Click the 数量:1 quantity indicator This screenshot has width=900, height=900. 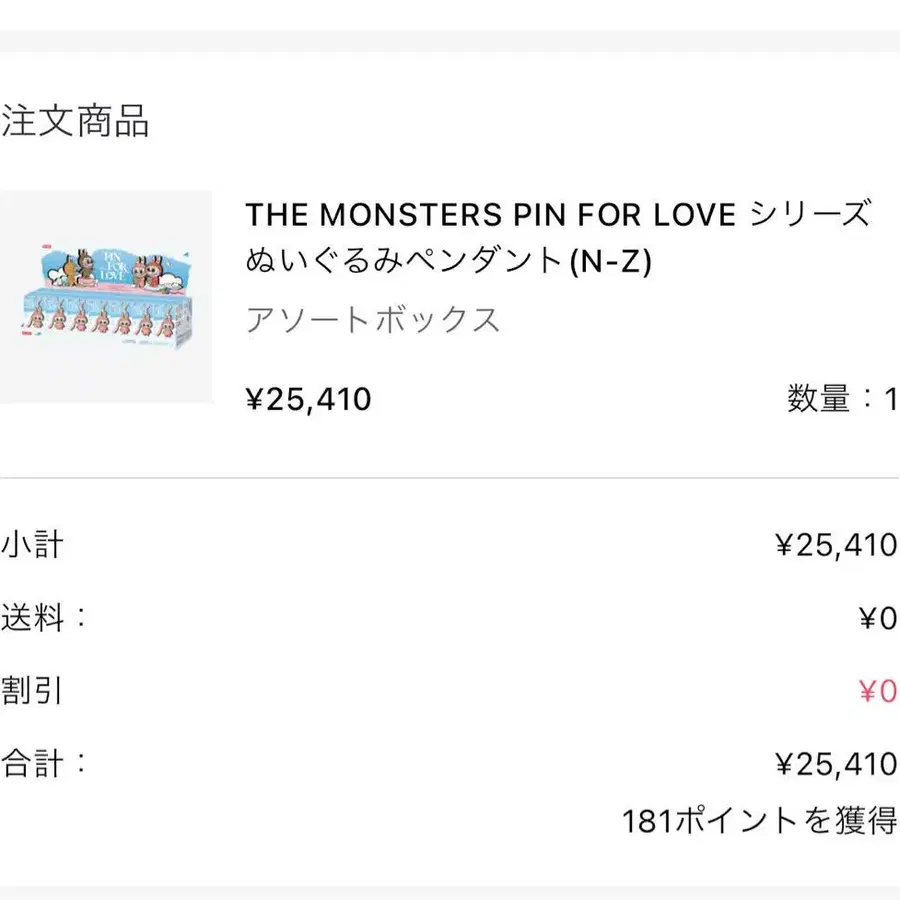pos(842,399)
